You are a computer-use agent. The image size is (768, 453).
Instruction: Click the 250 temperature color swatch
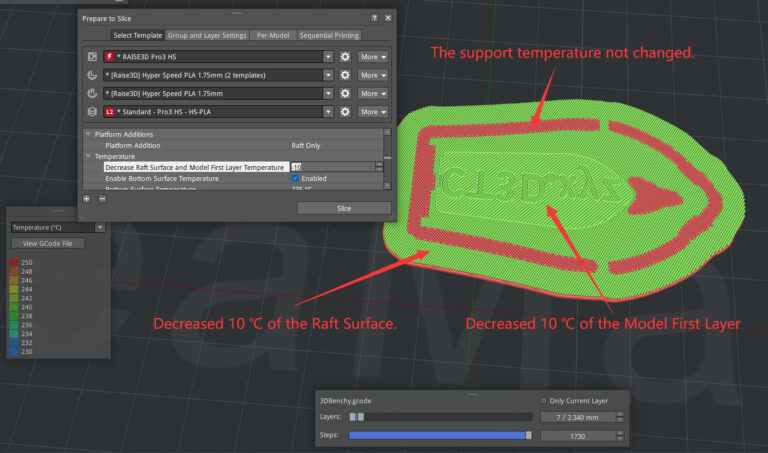(14, 262)
